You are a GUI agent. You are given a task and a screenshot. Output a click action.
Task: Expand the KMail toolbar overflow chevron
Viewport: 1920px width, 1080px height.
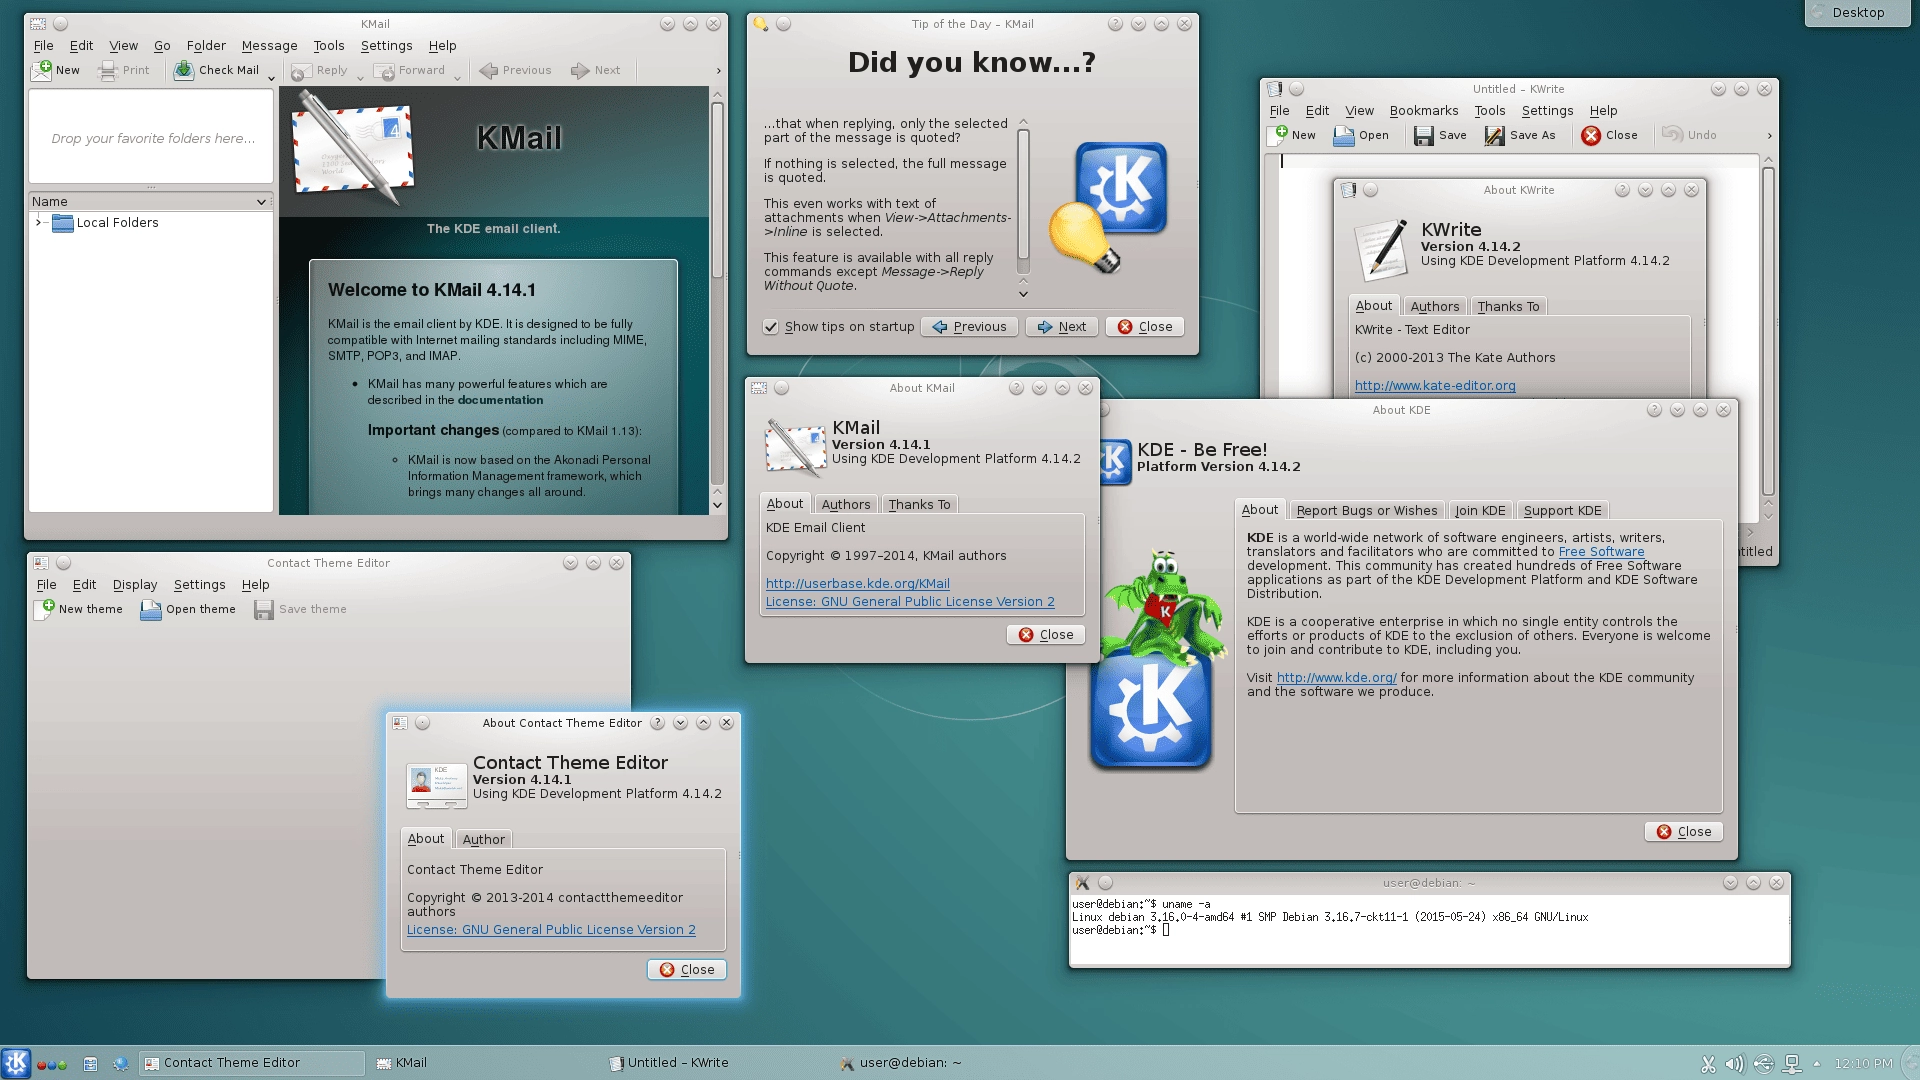point(718,71)
